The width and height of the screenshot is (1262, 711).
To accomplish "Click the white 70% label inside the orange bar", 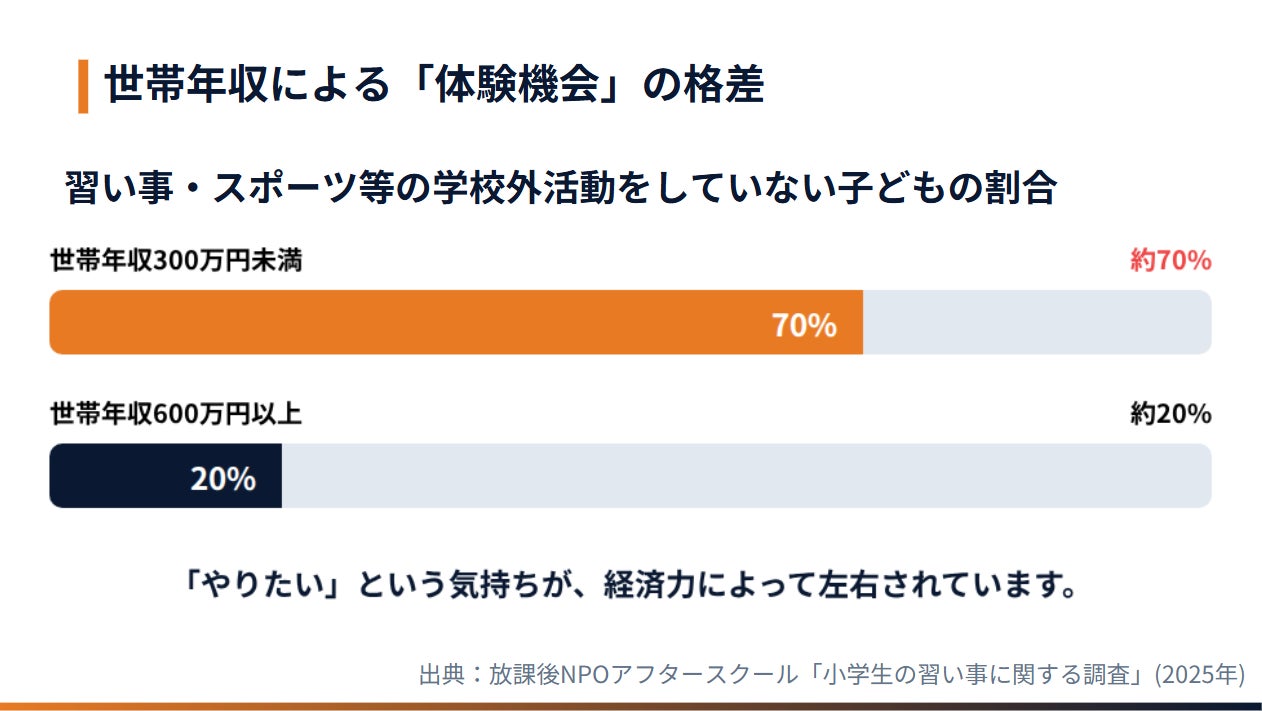I will point(803,325).
